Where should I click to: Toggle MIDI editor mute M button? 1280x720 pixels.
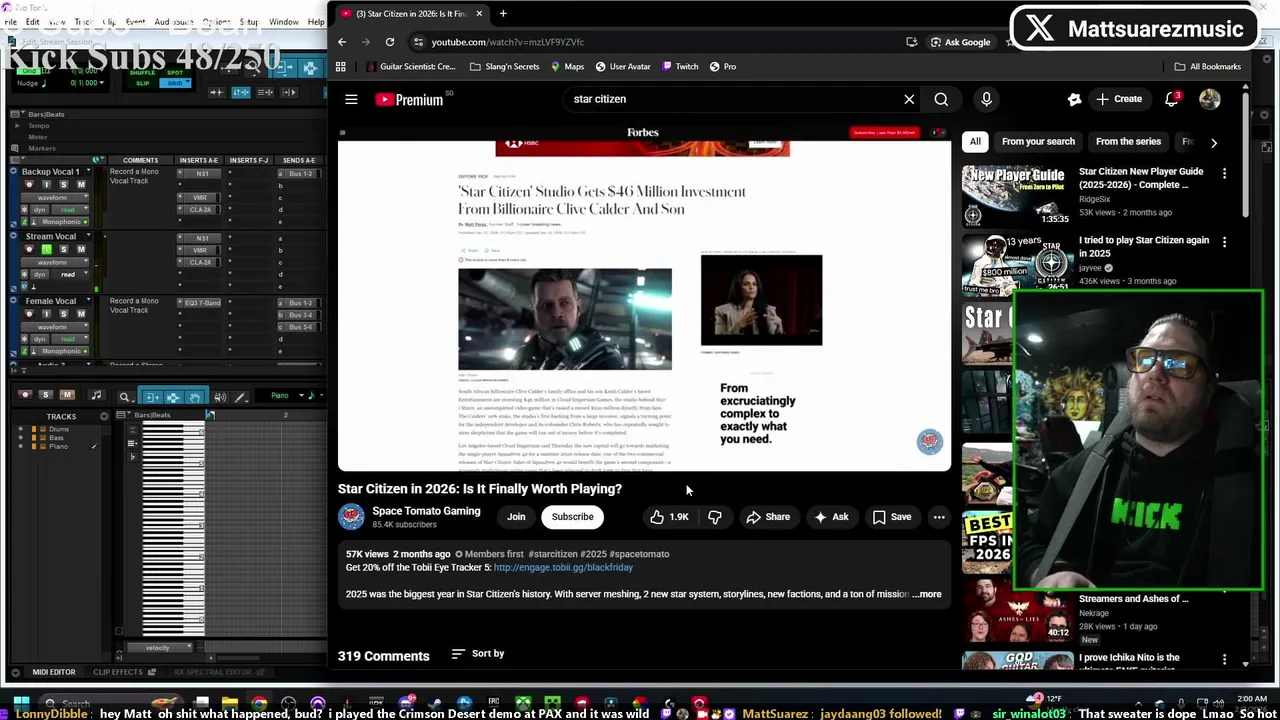click(67, 395)
